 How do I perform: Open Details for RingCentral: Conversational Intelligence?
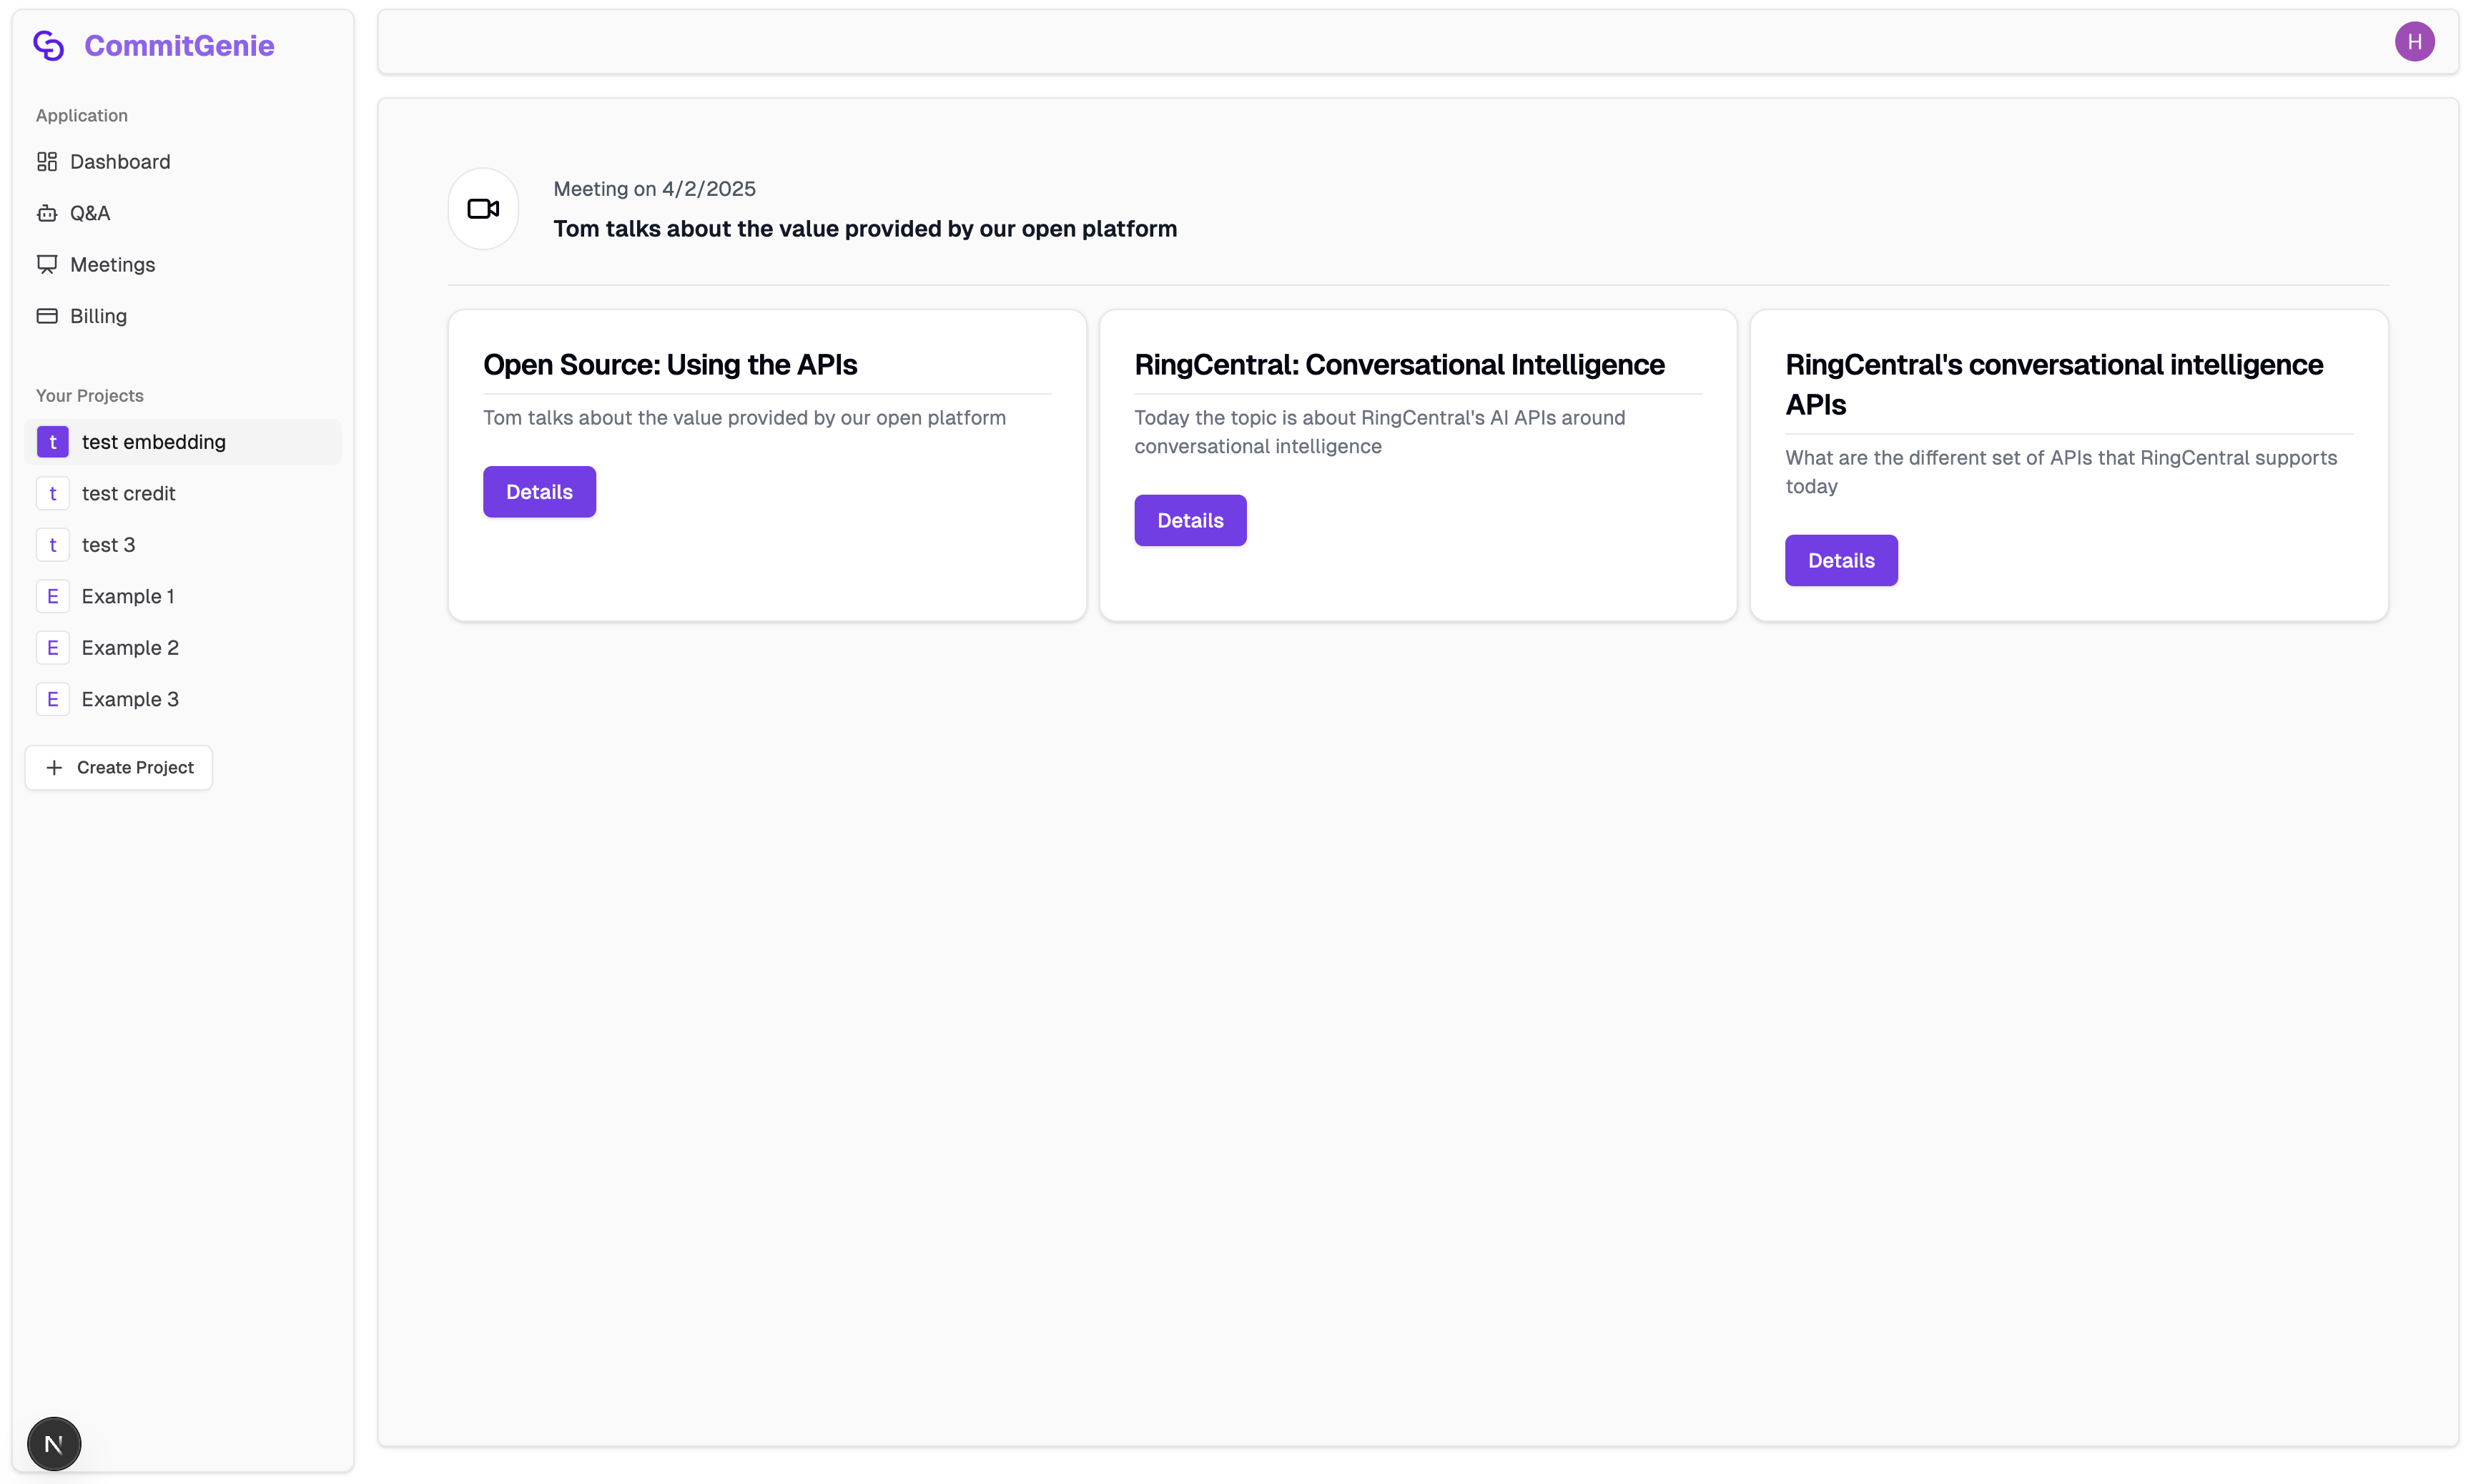pos(1190,520)
